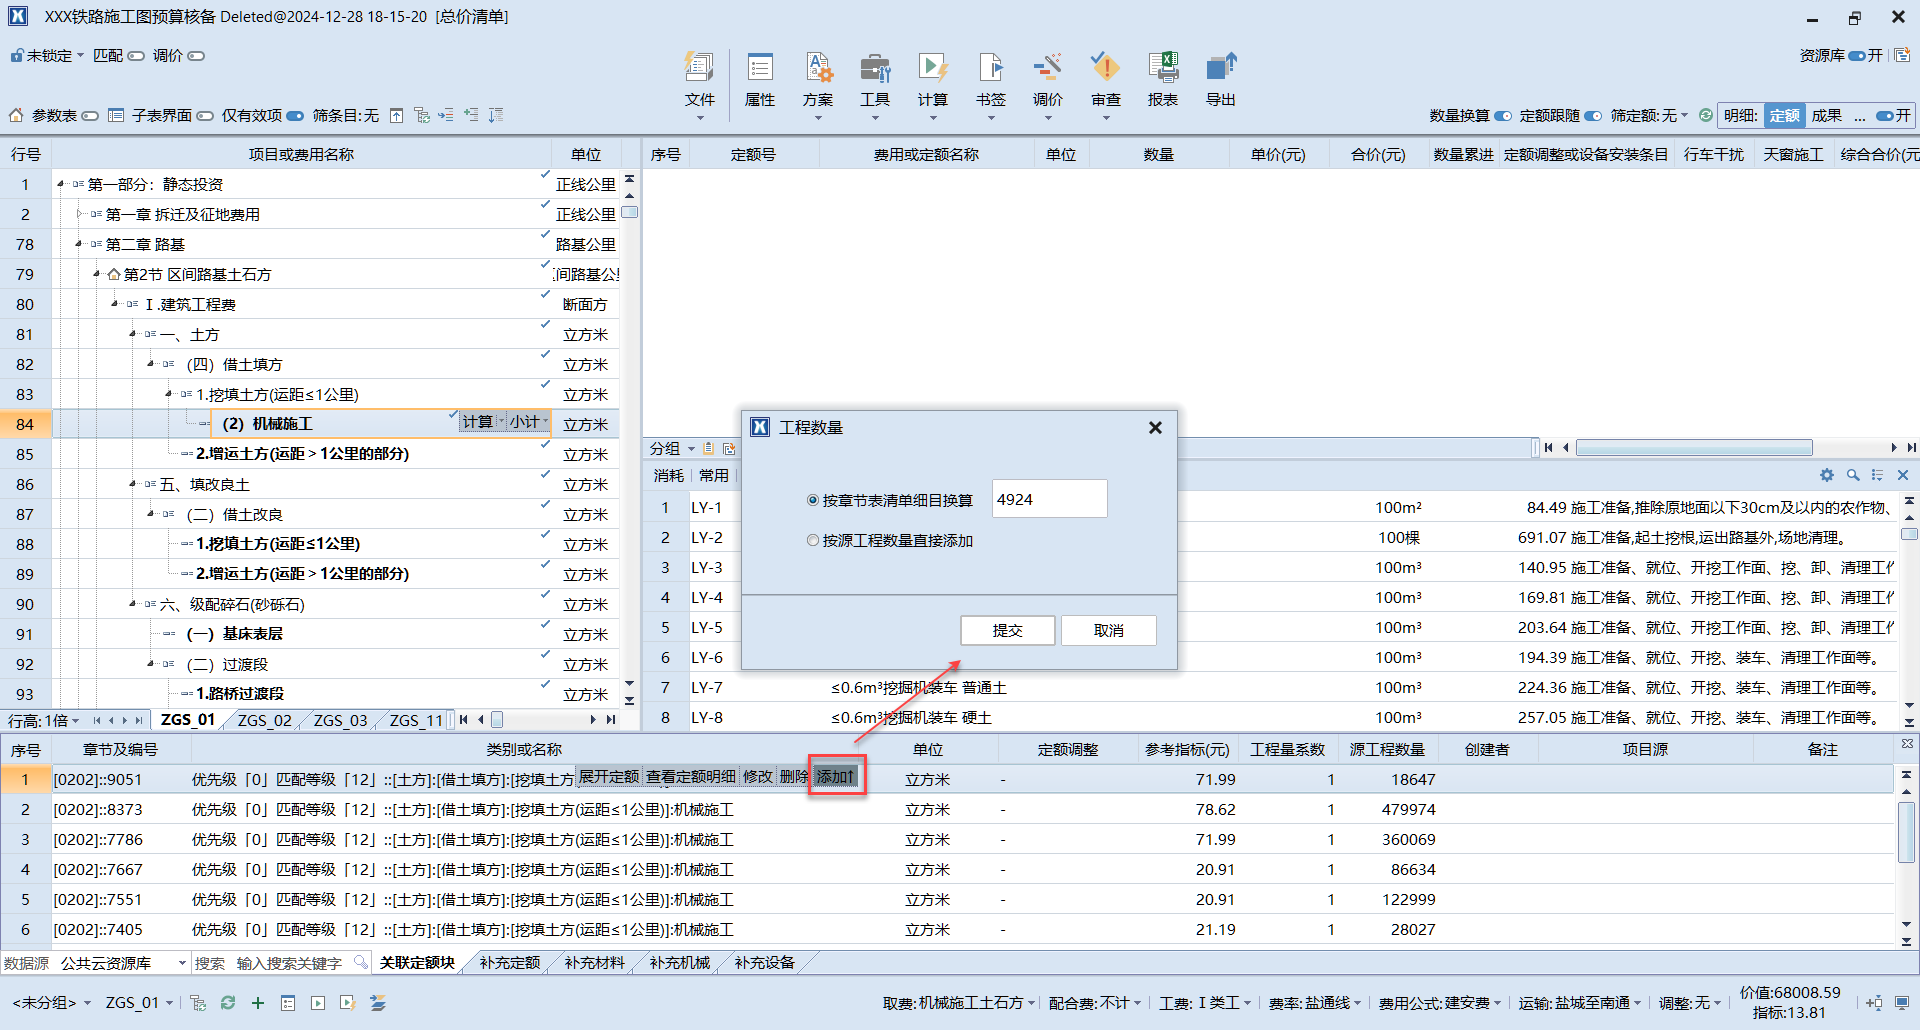
Task: Click the quantity input field showing 4924
Action: coord(1048,500)
